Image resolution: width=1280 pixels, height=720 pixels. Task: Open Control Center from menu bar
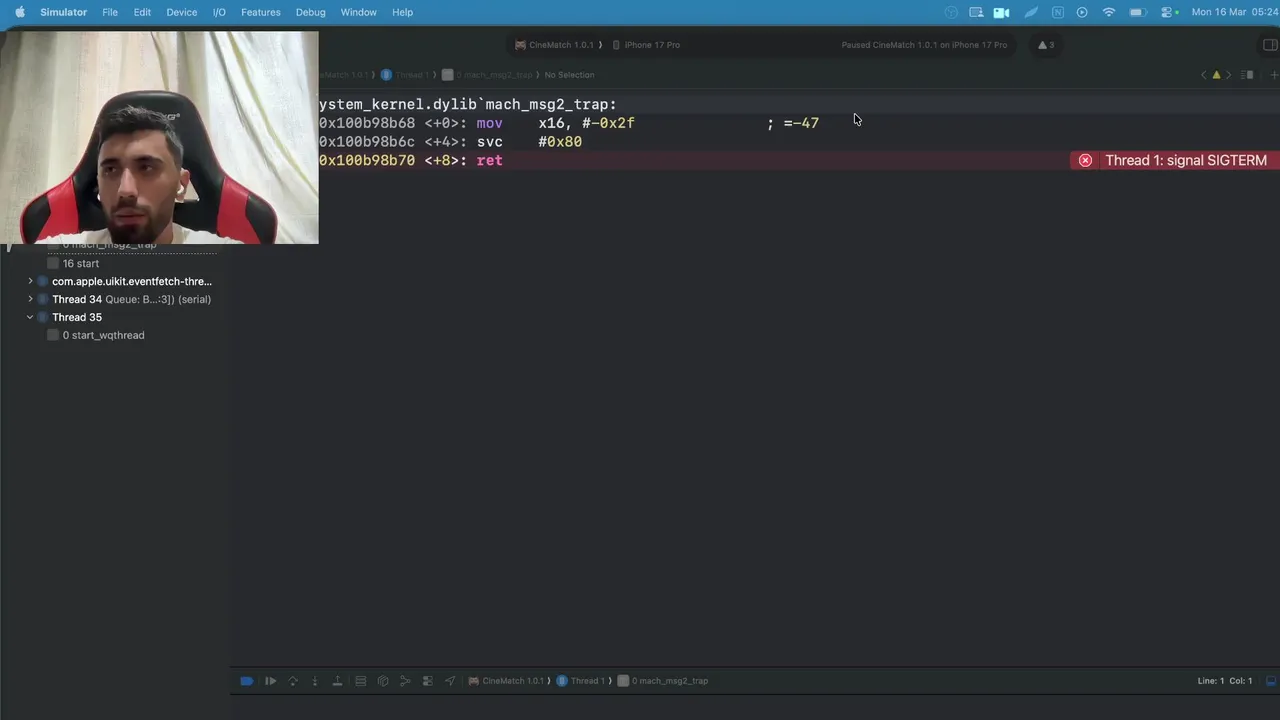(x=1166, y=12)
